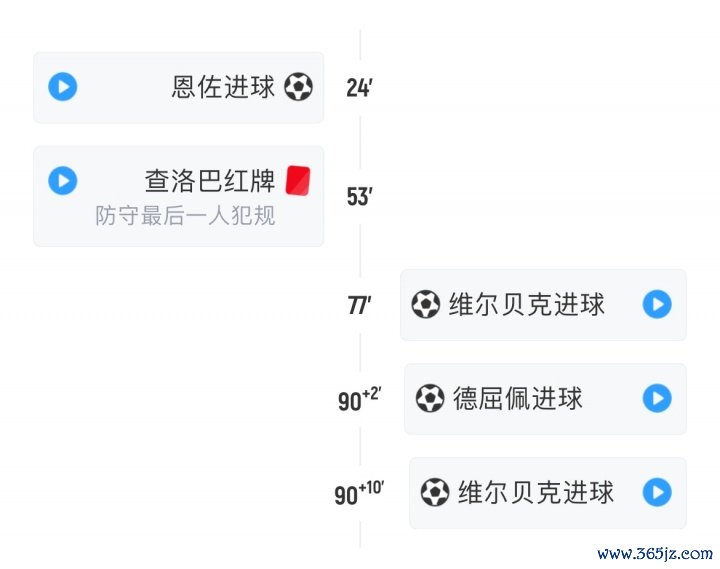Play the 恩佐 goal video clip
720x569 pixels.
[x=63, y=87]
